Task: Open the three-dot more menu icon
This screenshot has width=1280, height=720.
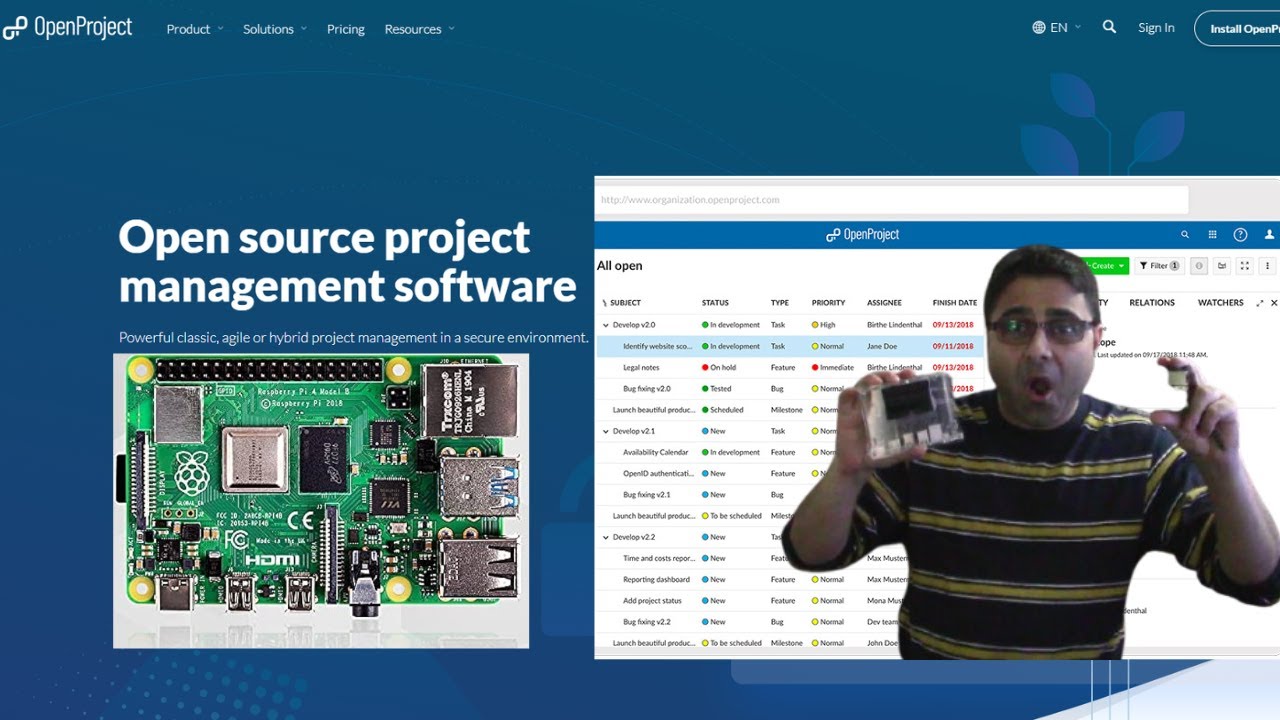Action: (x=1267, y=266)
